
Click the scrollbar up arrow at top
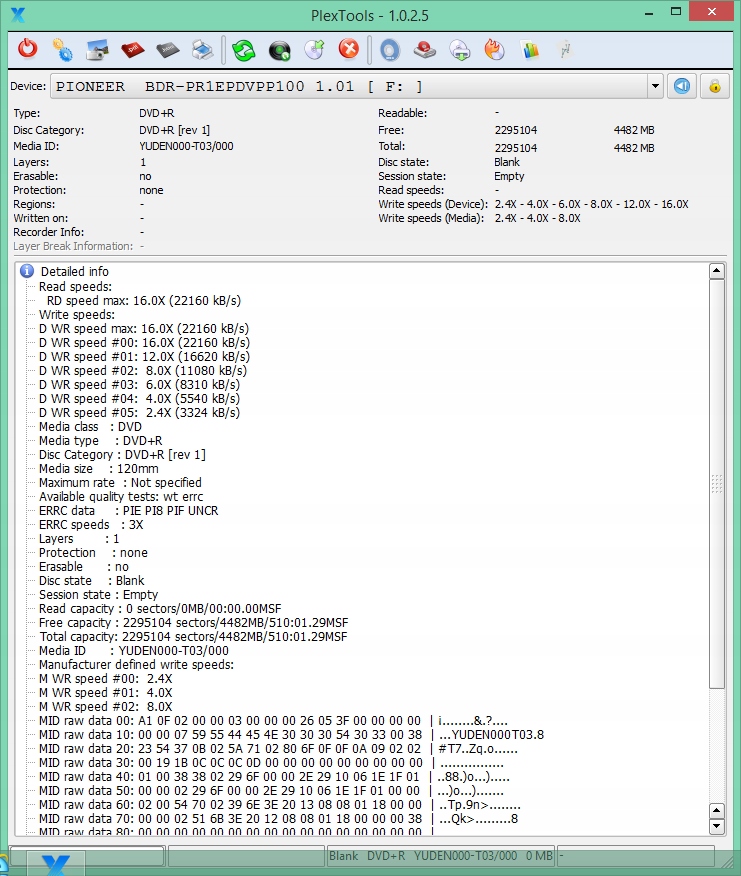click(x=717, y=271)
